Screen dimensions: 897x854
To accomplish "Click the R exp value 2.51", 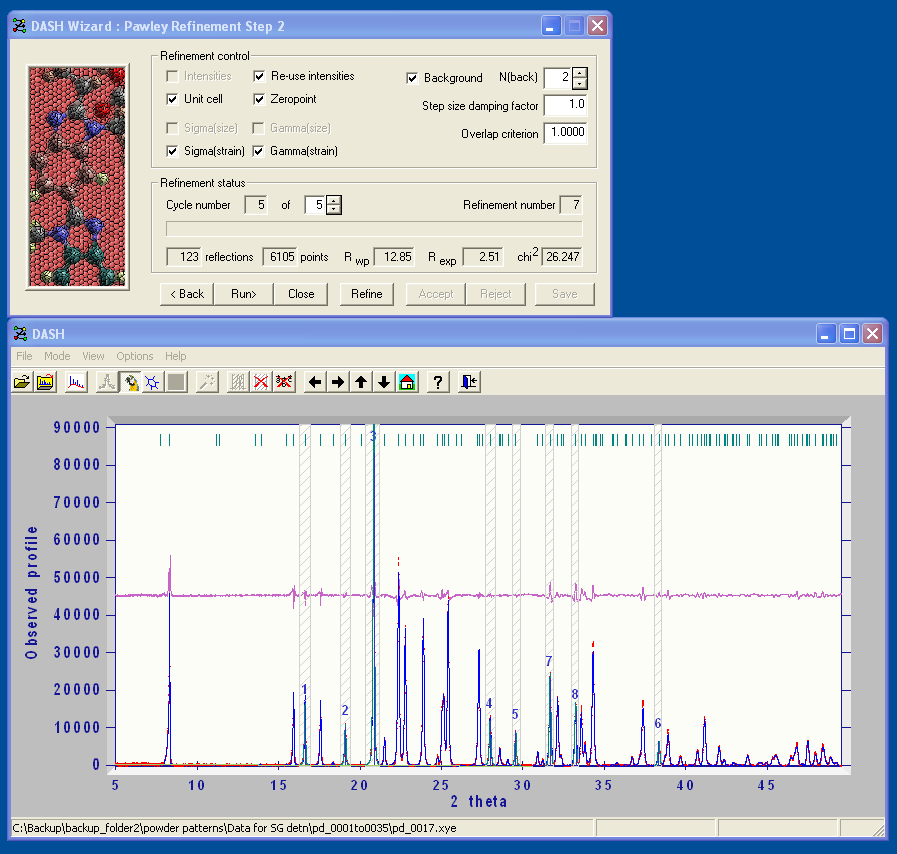I will click(483, 257).
